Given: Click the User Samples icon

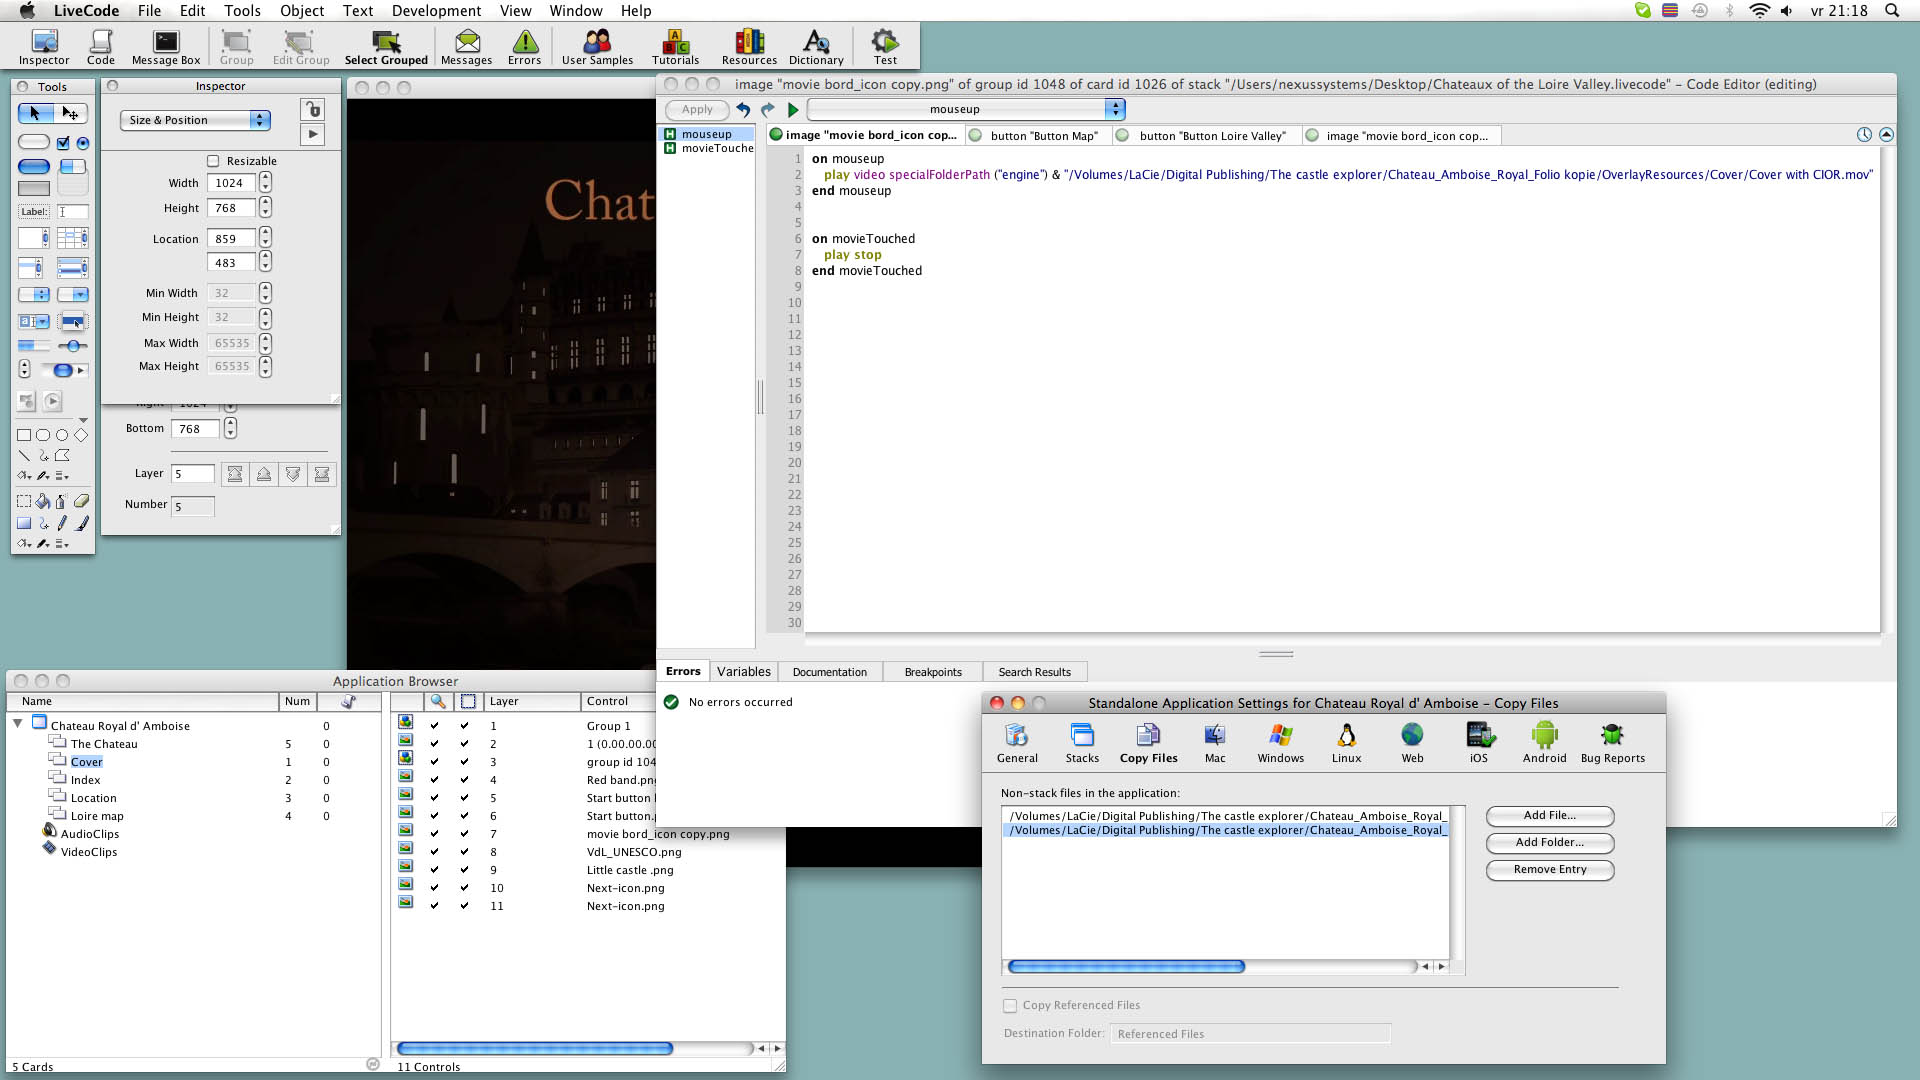Looking at the screenshot, I should (597, 47).
